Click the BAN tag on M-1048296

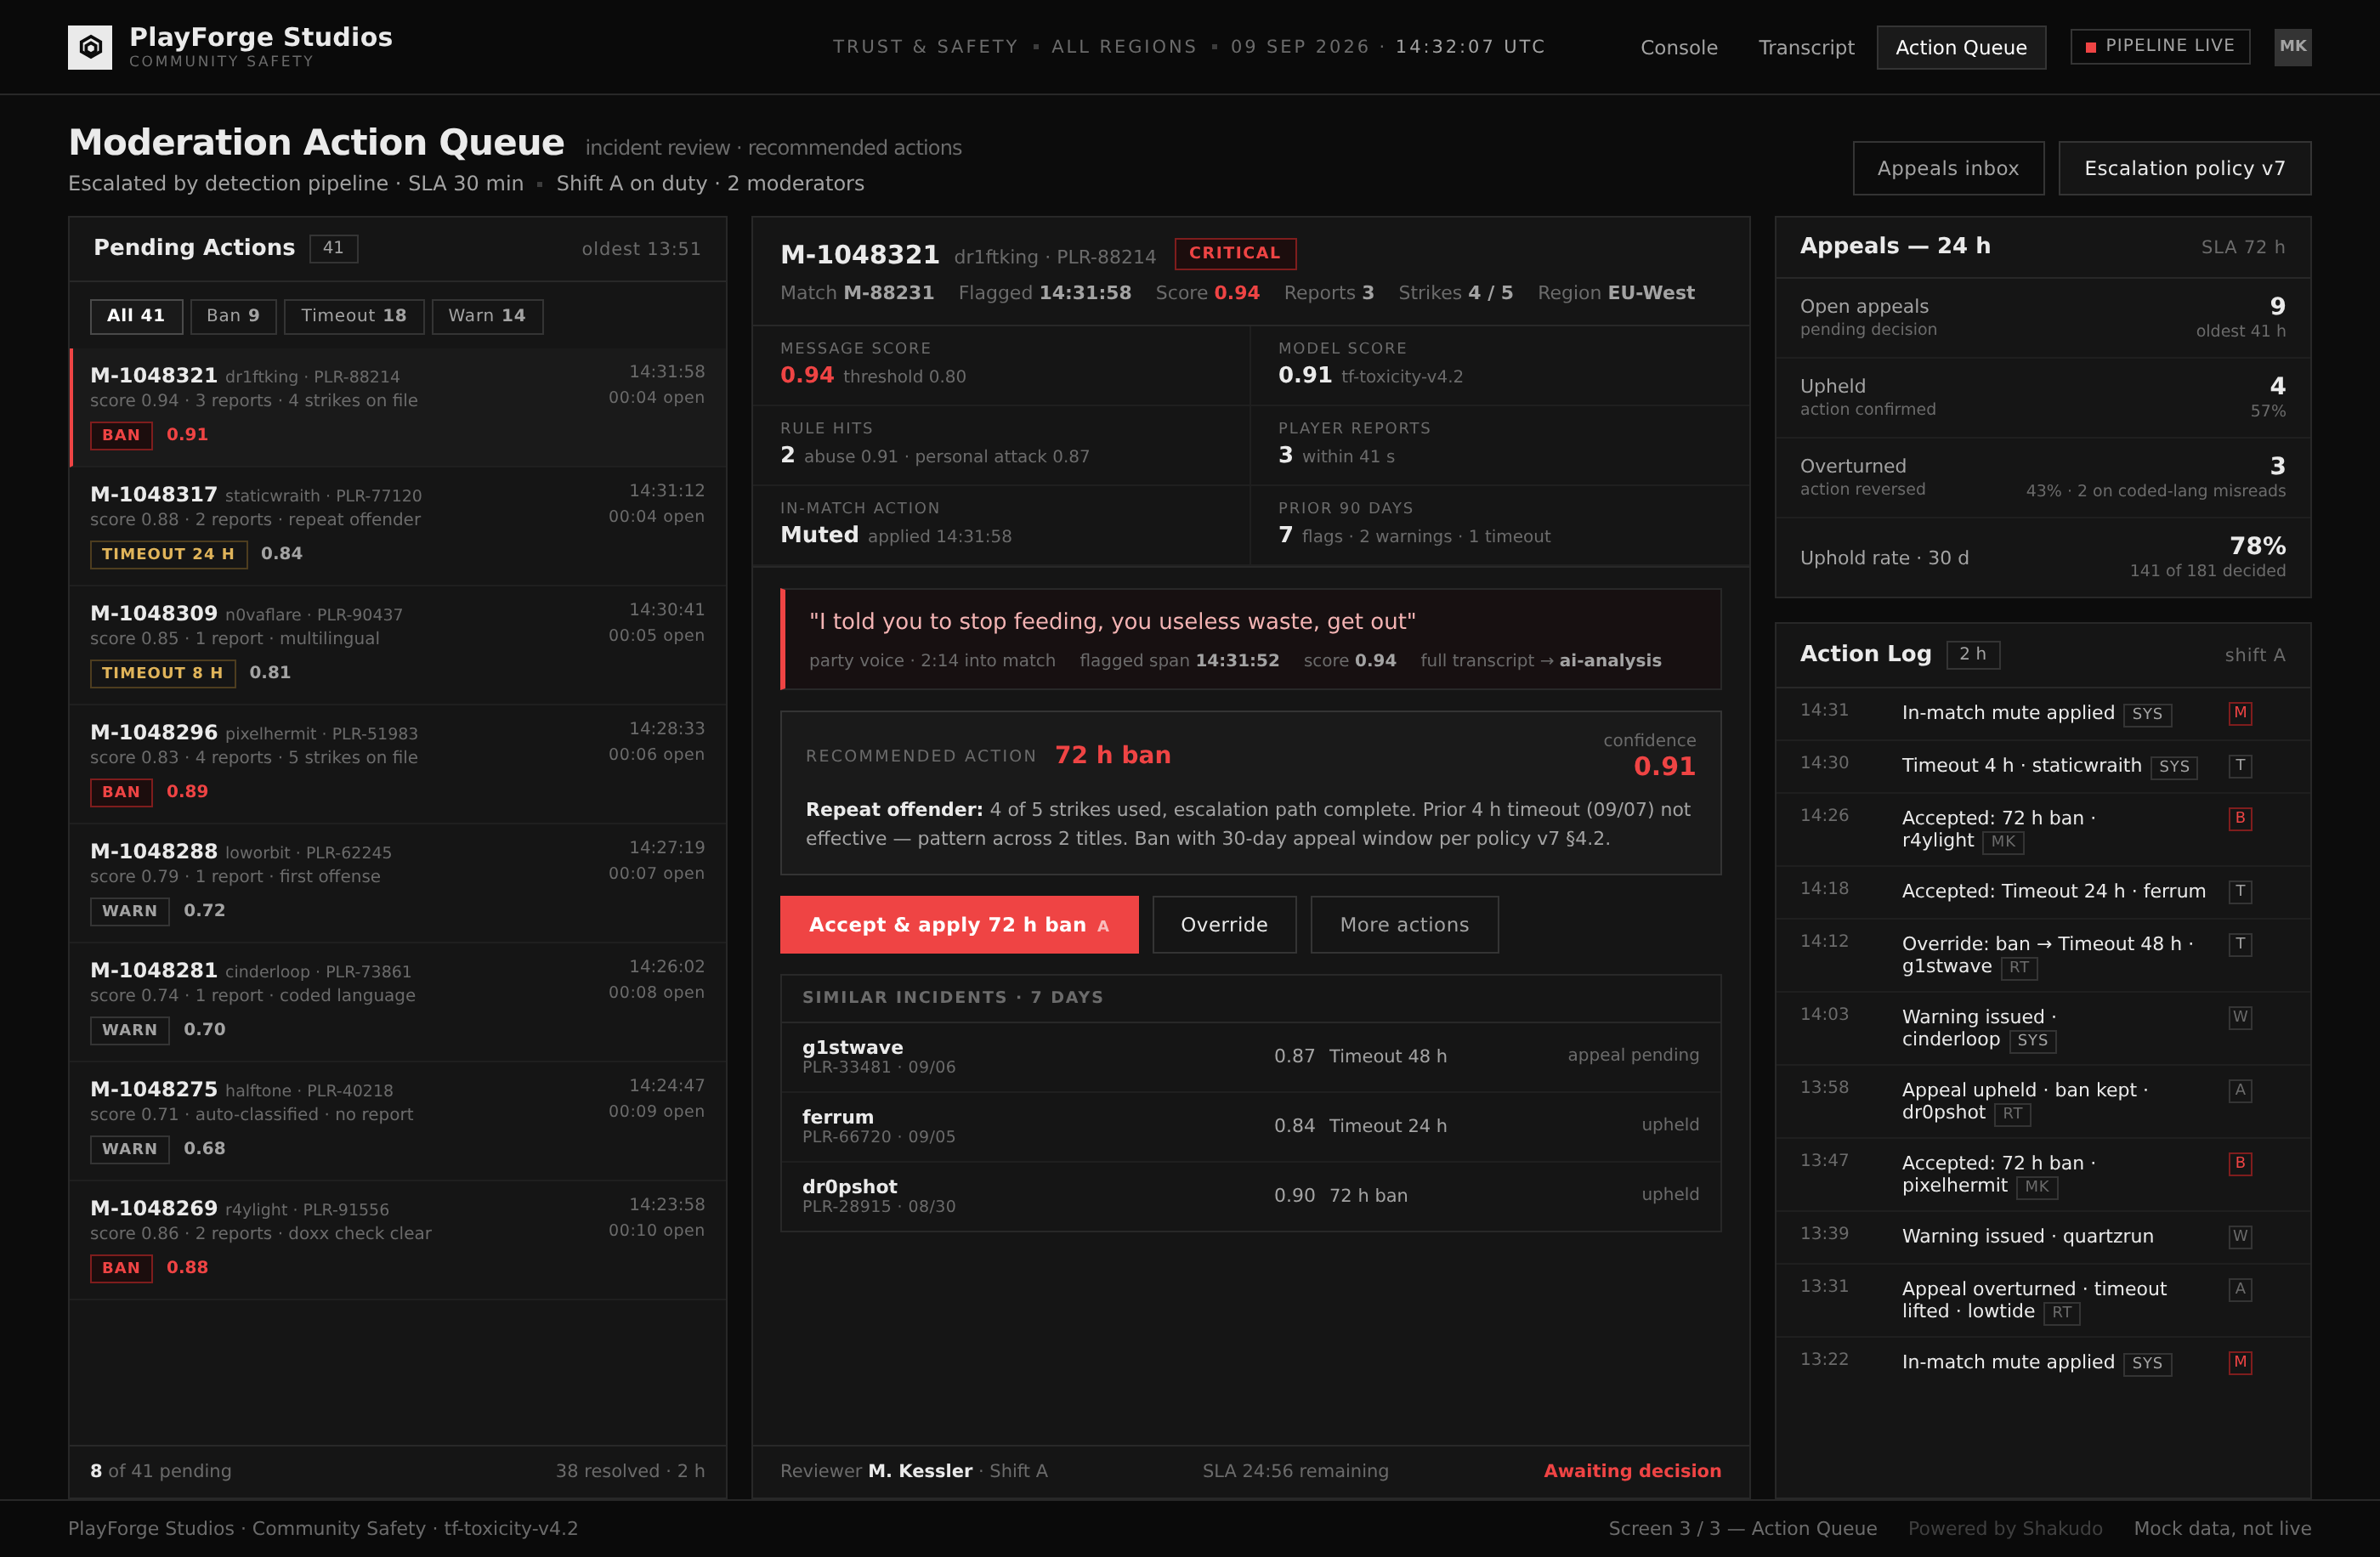tap(121, 792)
